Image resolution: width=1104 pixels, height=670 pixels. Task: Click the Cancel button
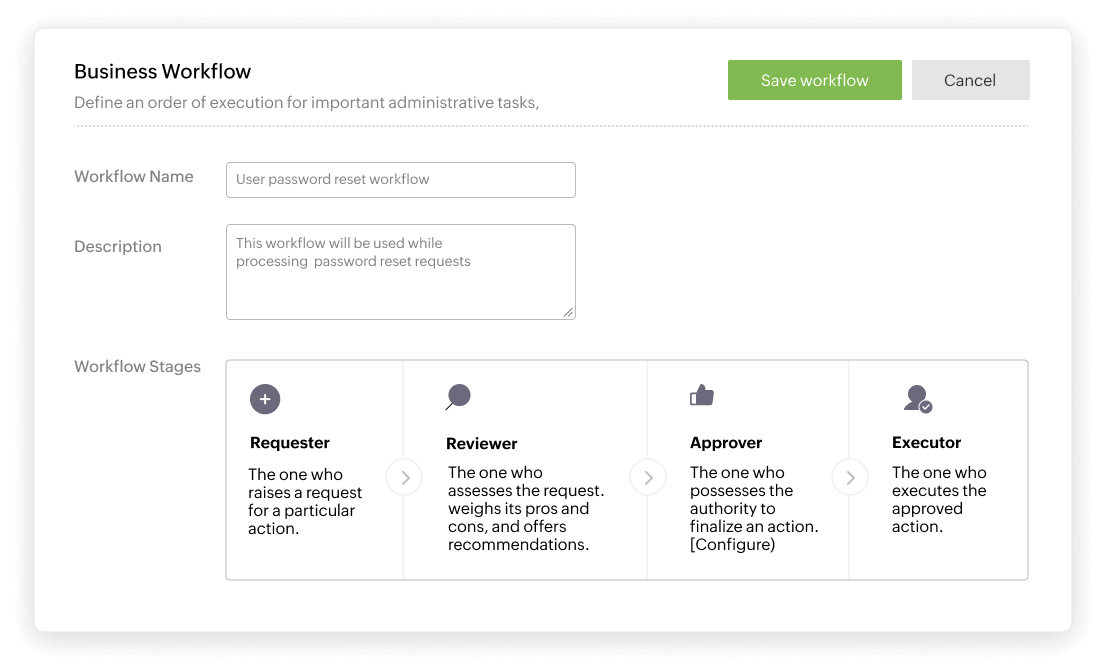click(970, 80)
